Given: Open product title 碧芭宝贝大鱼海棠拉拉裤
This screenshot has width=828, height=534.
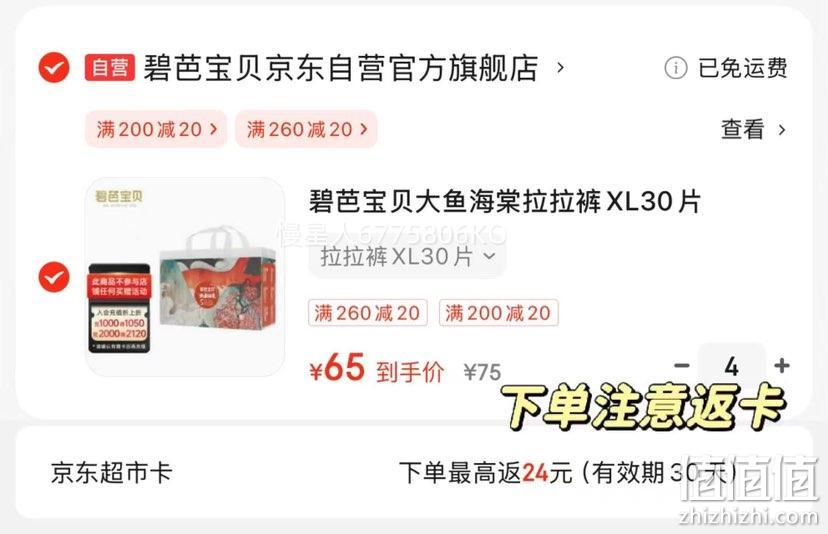Looking at the screenshot, I should (x=505, y=201).
